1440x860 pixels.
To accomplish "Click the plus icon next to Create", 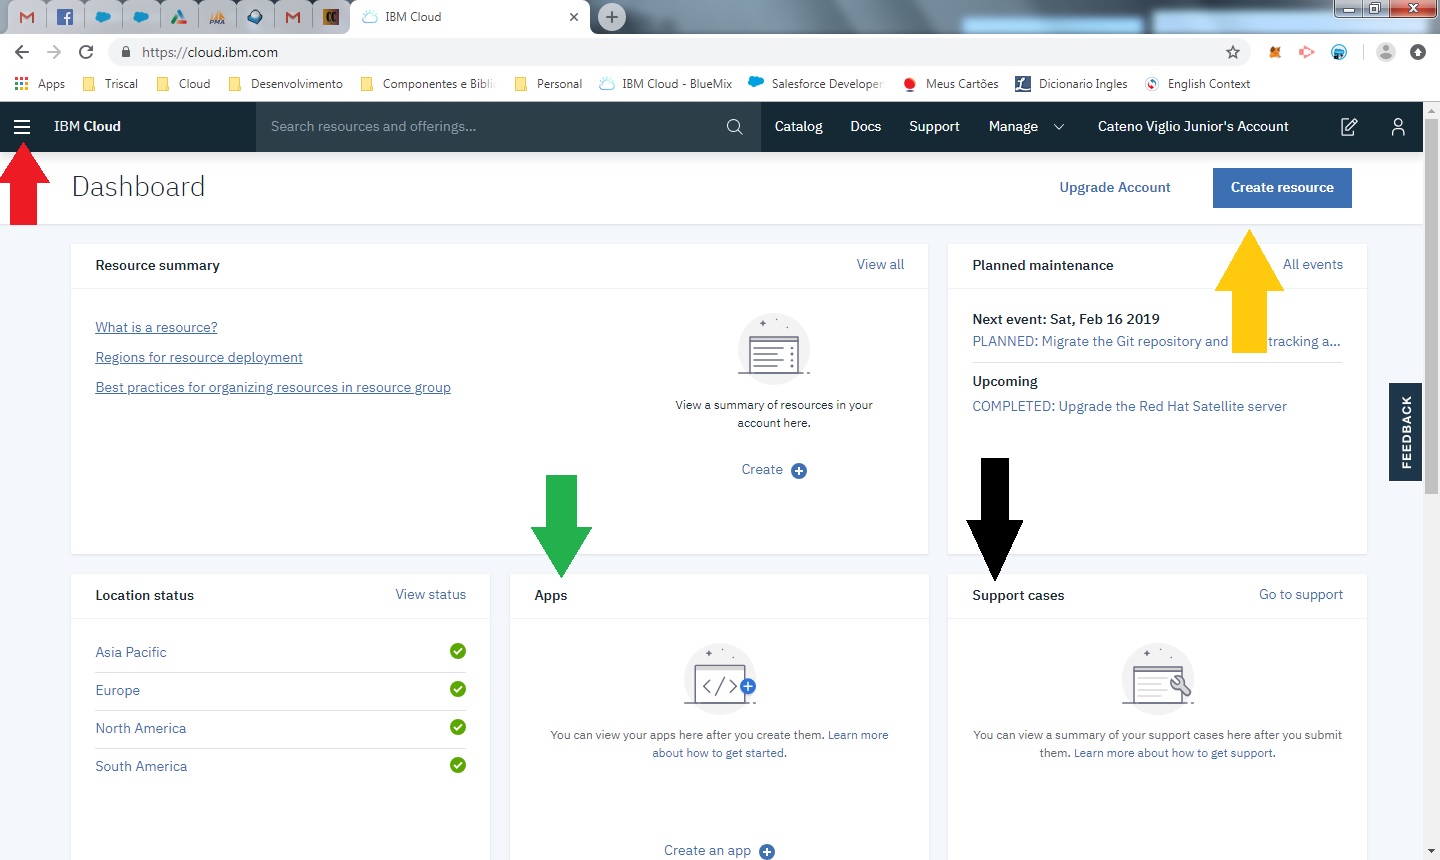I will click(x=799, y=471).
